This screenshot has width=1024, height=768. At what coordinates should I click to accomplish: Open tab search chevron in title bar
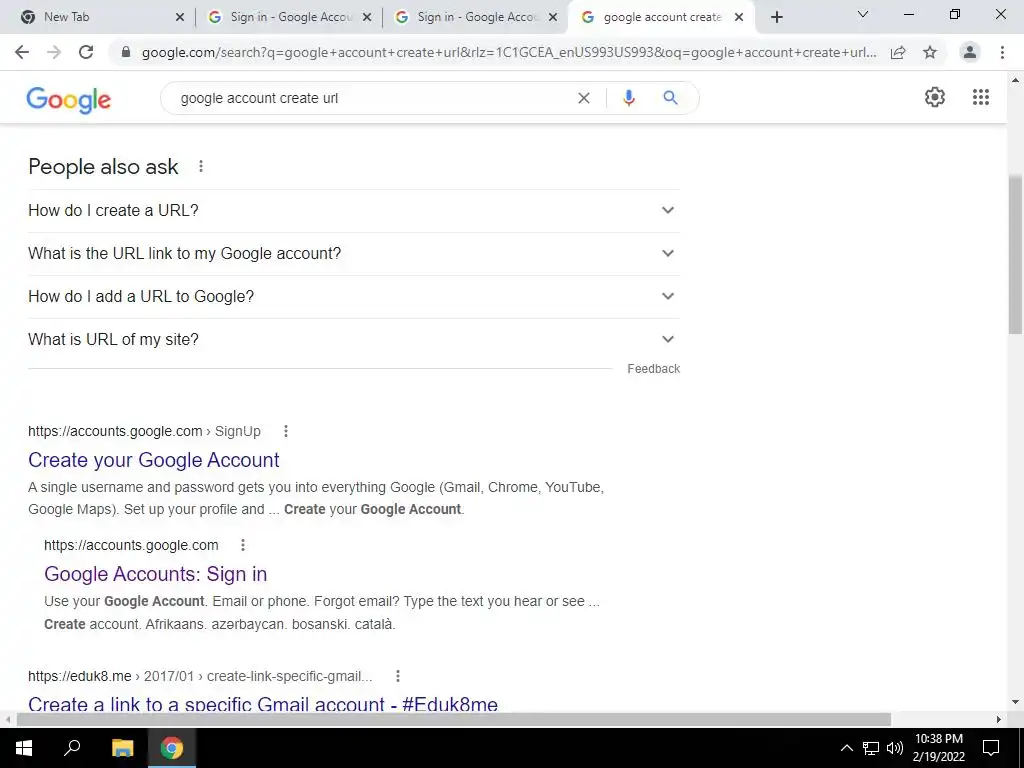(x=863, y=14)
